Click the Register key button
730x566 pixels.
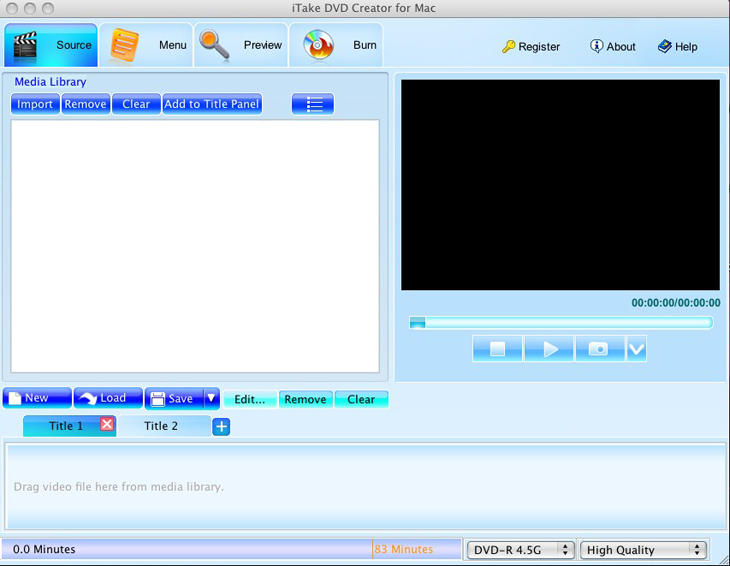click(531, 47)
